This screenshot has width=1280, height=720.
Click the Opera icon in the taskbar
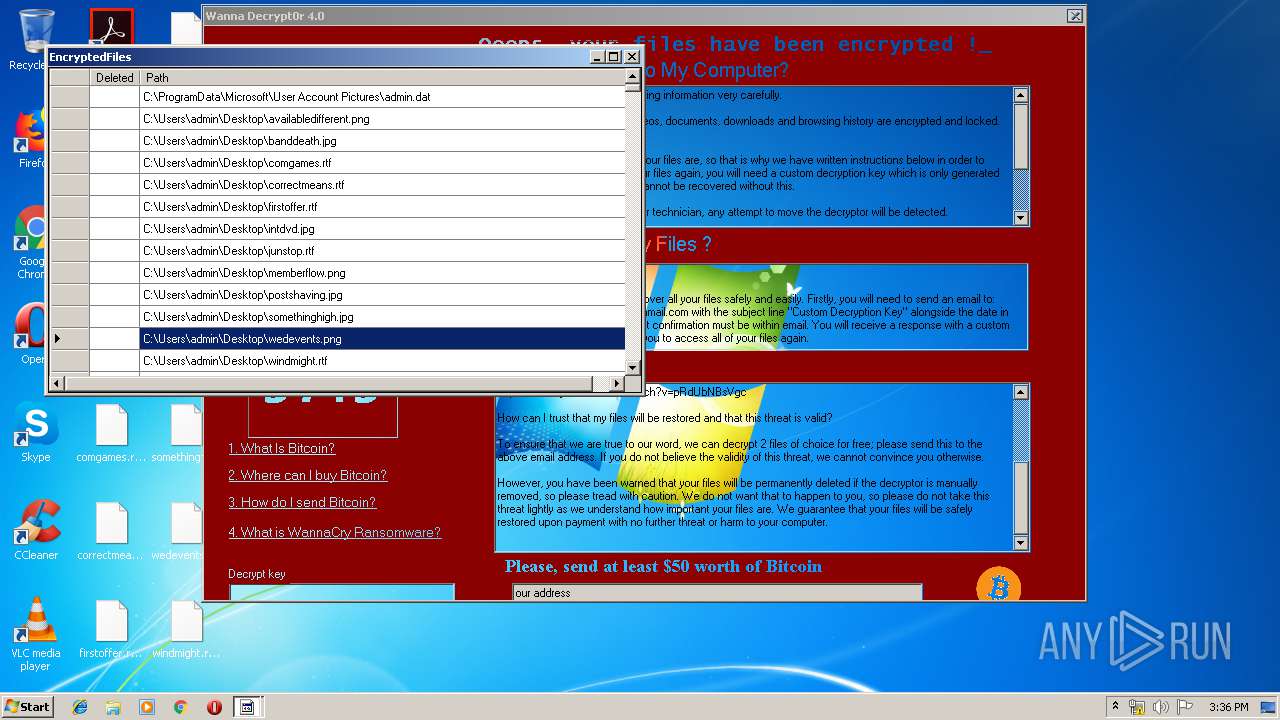point(214,707)
